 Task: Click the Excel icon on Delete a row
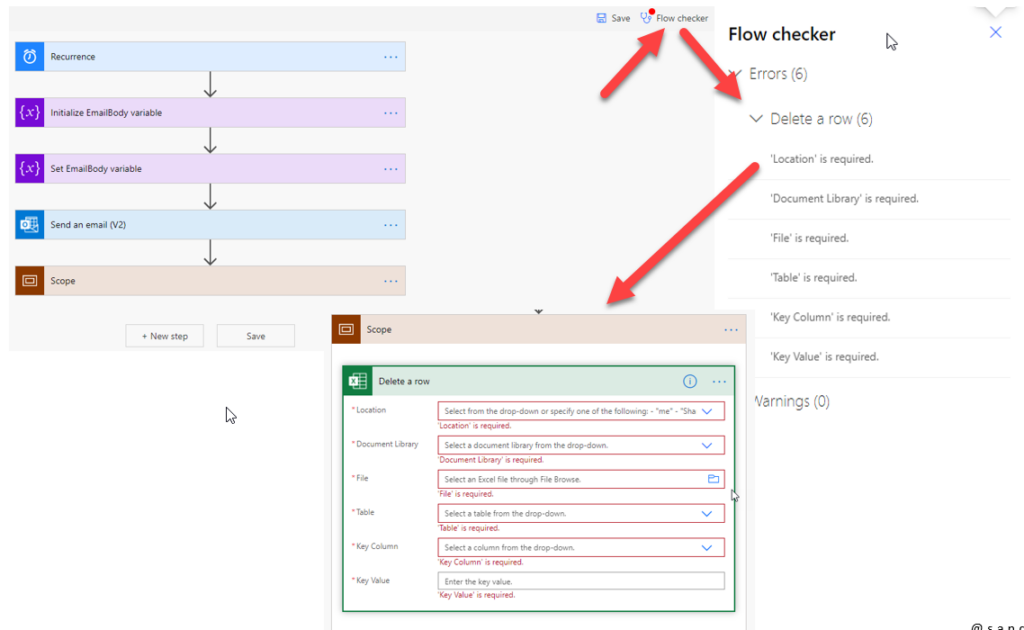pos(357,381)
